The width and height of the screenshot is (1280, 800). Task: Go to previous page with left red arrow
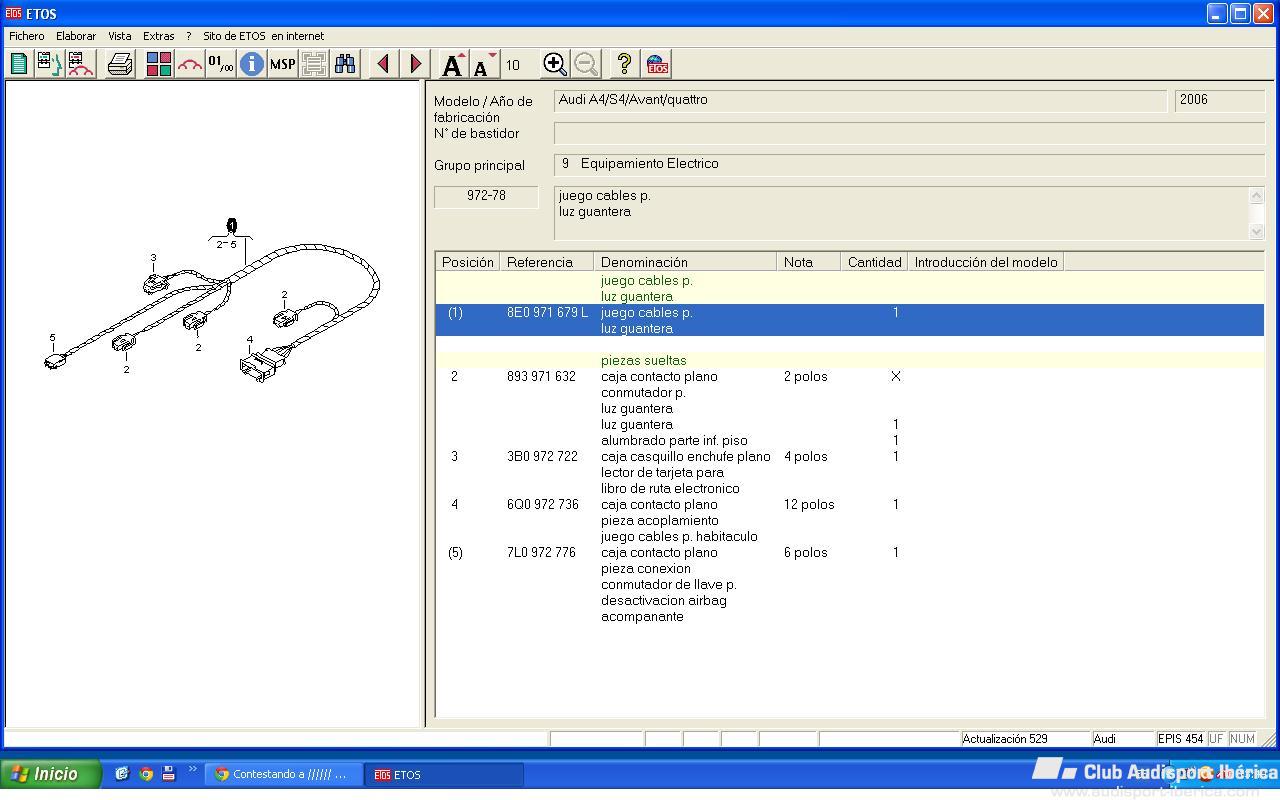click(x=383, y=64)
